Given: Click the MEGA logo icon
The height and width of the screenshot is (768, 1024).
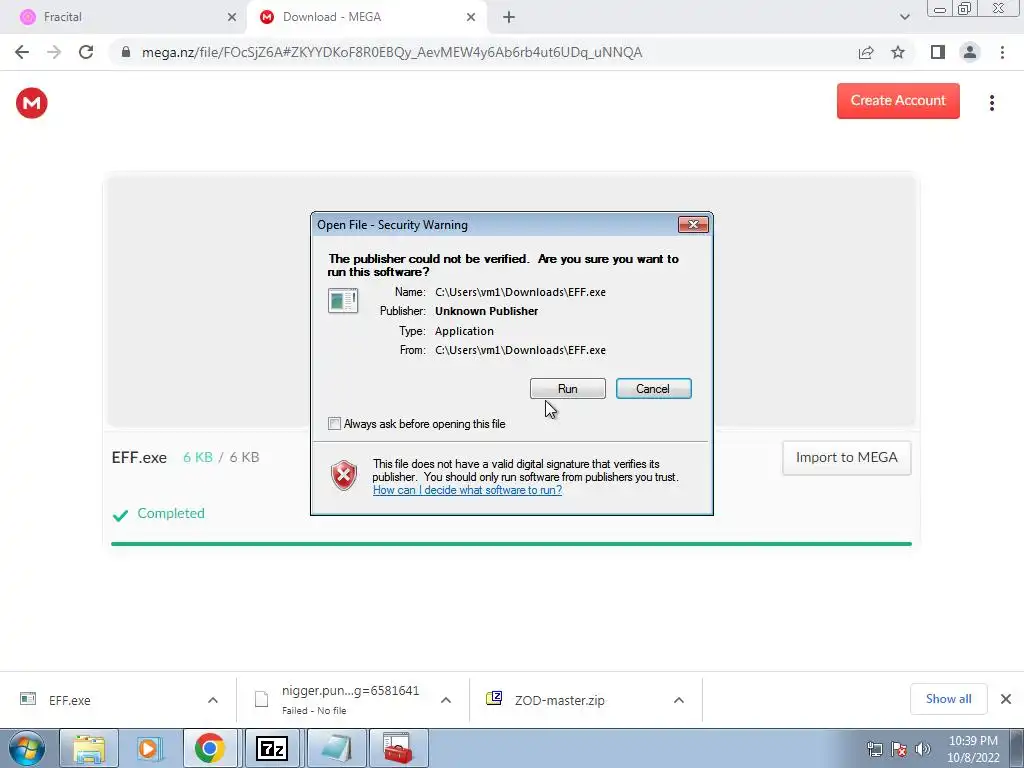Looking at the screenshot, I should (31, 103).
